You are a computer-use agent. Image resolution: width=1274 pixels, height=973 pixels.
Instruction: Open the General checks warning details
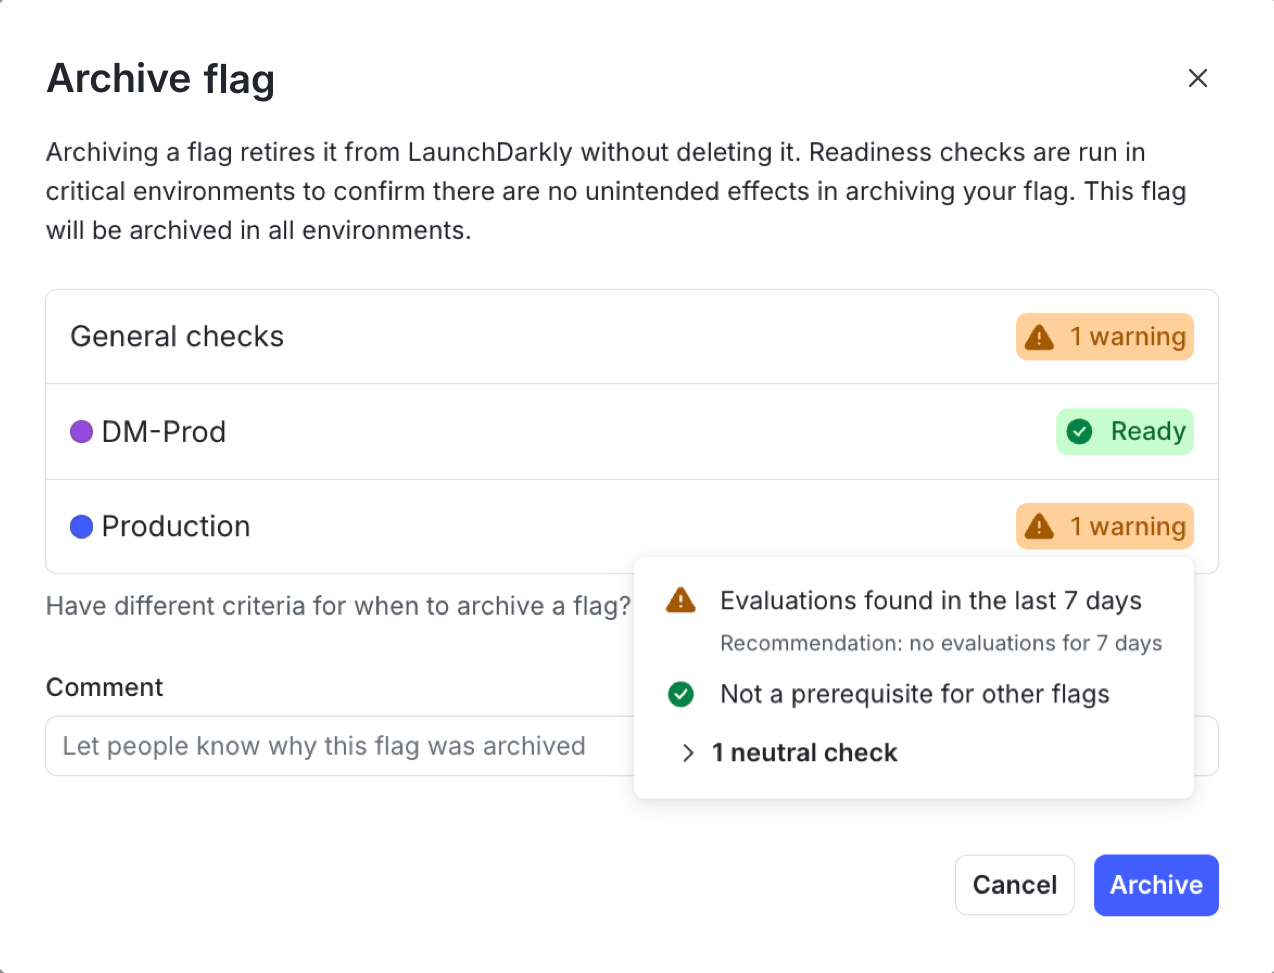pos(1104,337)
